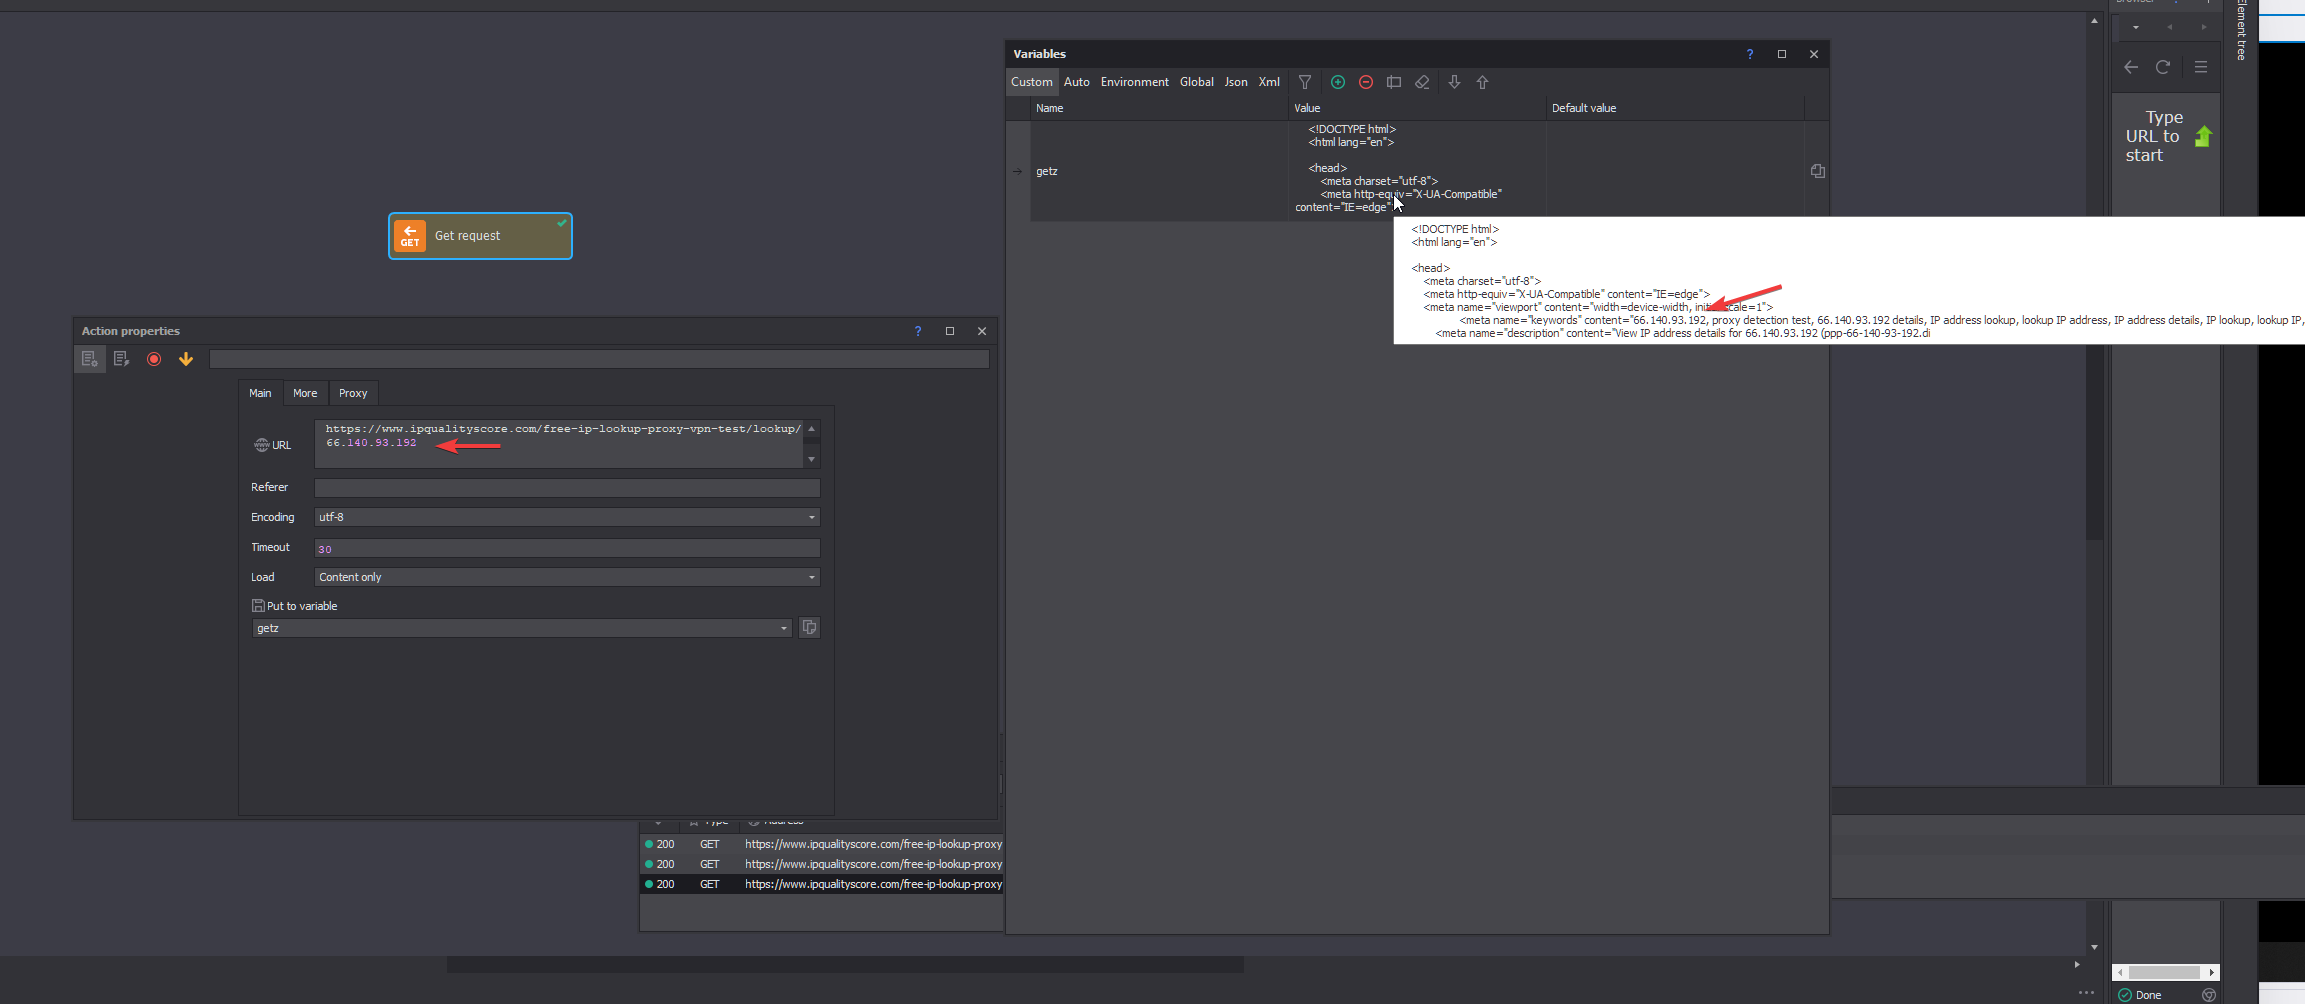
Task: Expand the Load Content only dropdown
Action: coord(811,577)
